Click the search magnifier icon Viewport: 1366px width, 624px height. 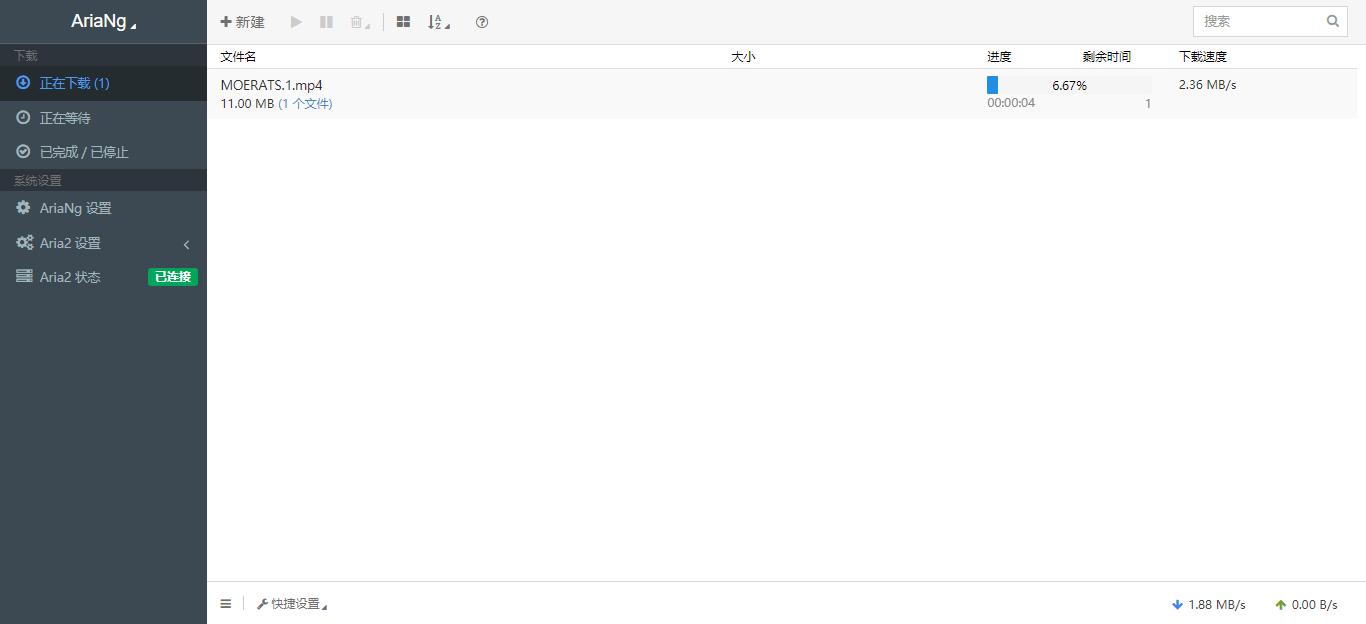point(1332,21)
